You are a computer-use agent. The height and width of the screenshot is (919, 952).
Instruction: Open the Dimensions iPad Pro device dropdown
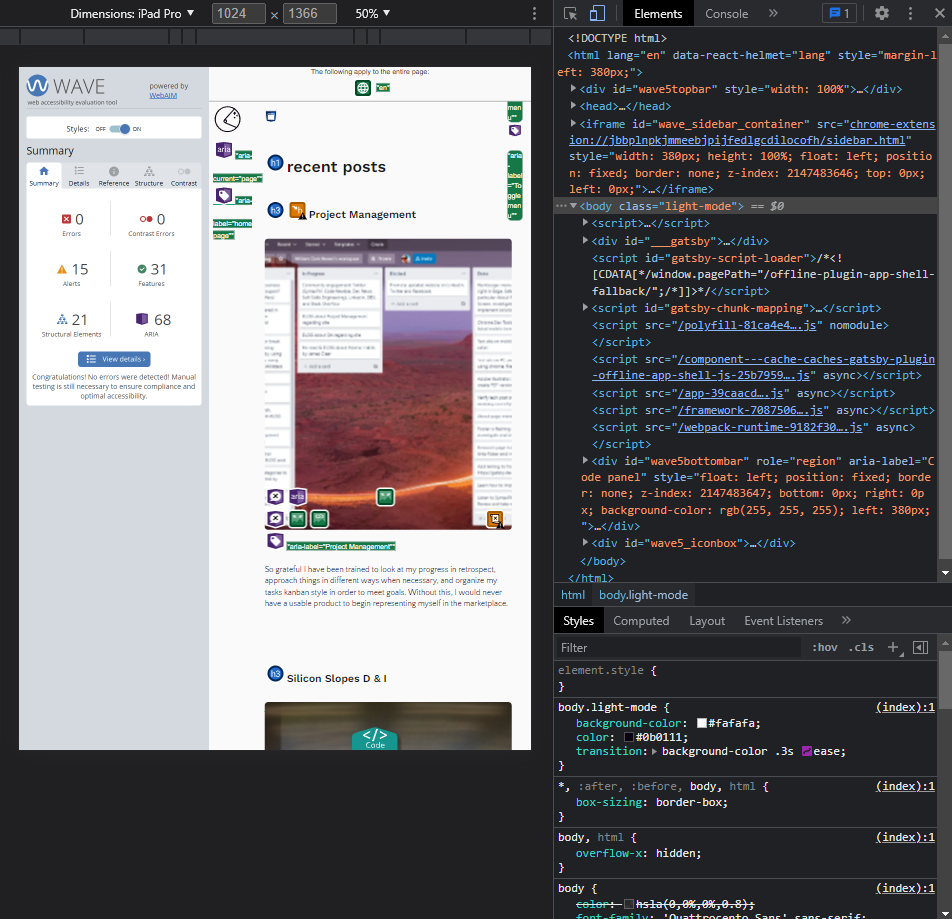pos(132,13)
